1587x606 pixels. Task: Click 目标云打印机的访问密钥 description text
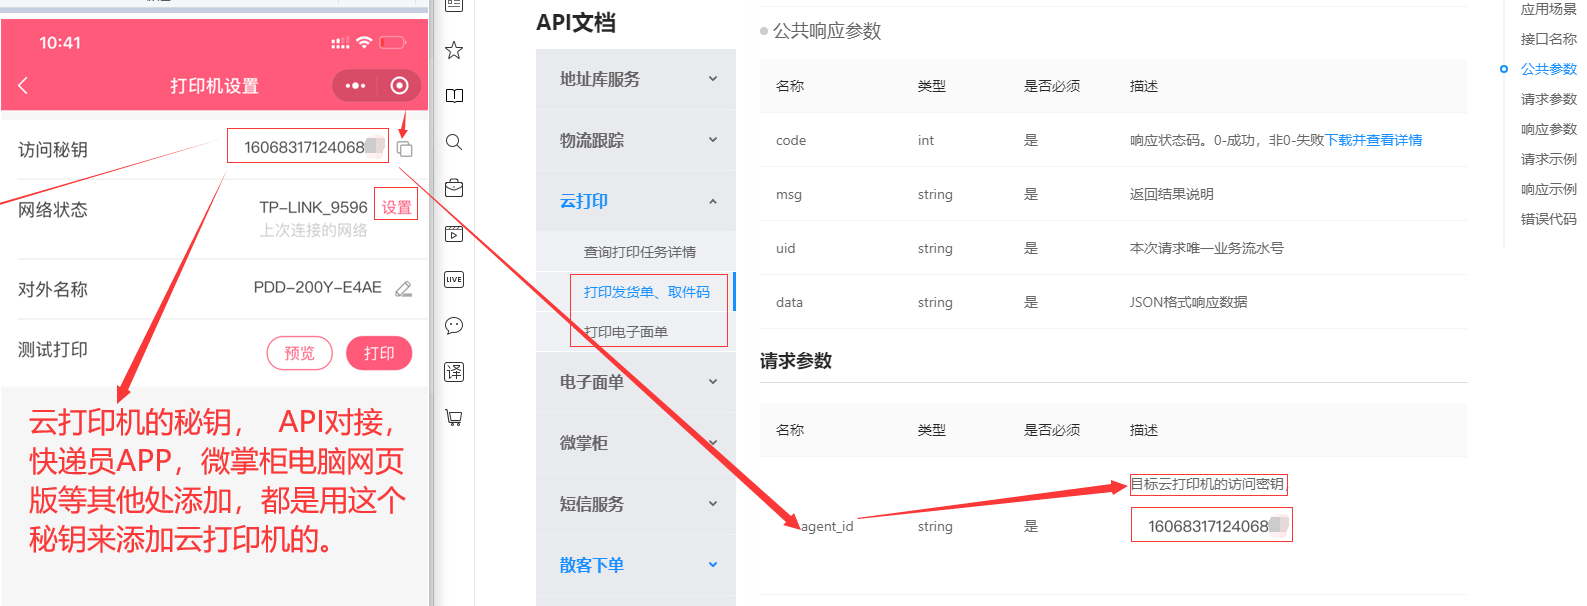1208,484
